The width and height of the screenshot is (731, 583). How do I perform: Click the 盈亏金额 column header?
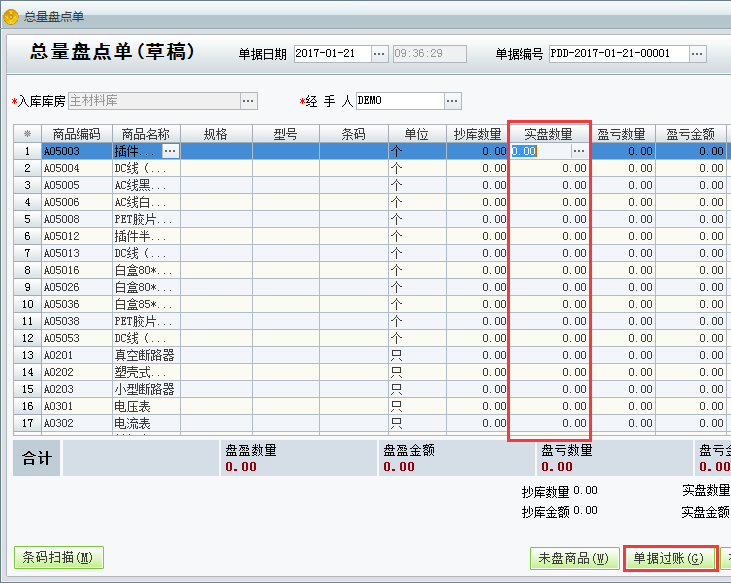click(690, 134)
